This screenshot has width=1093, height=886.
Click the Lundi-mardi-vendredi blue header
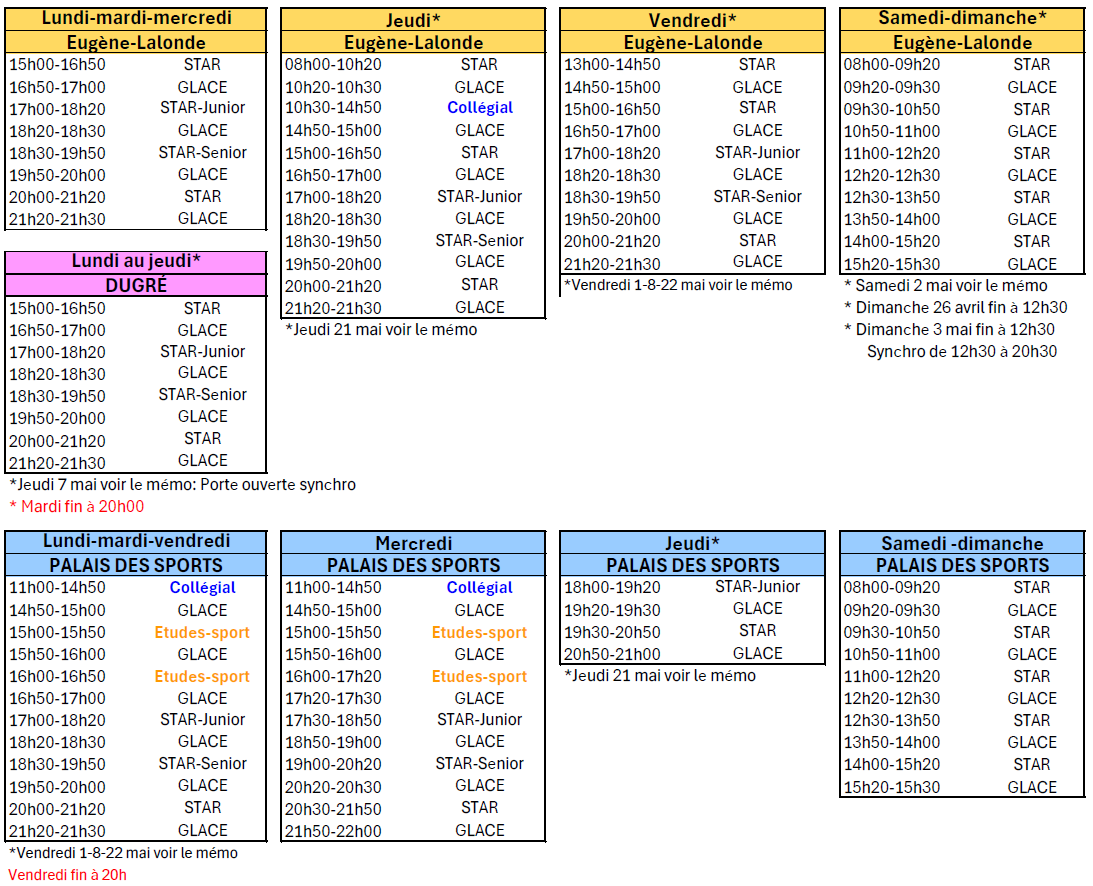point(136,541)
